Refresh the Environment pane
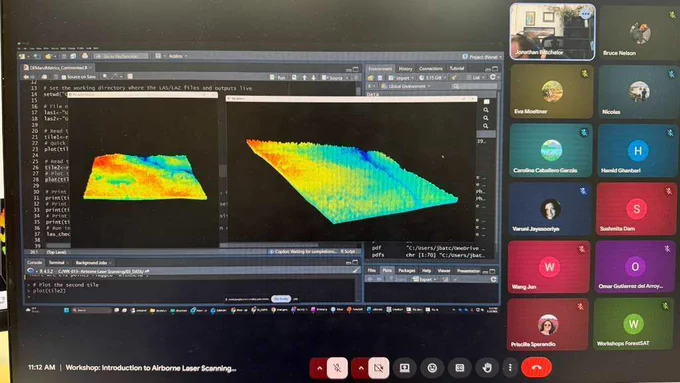The image size is (680, 383). [493, 77]
